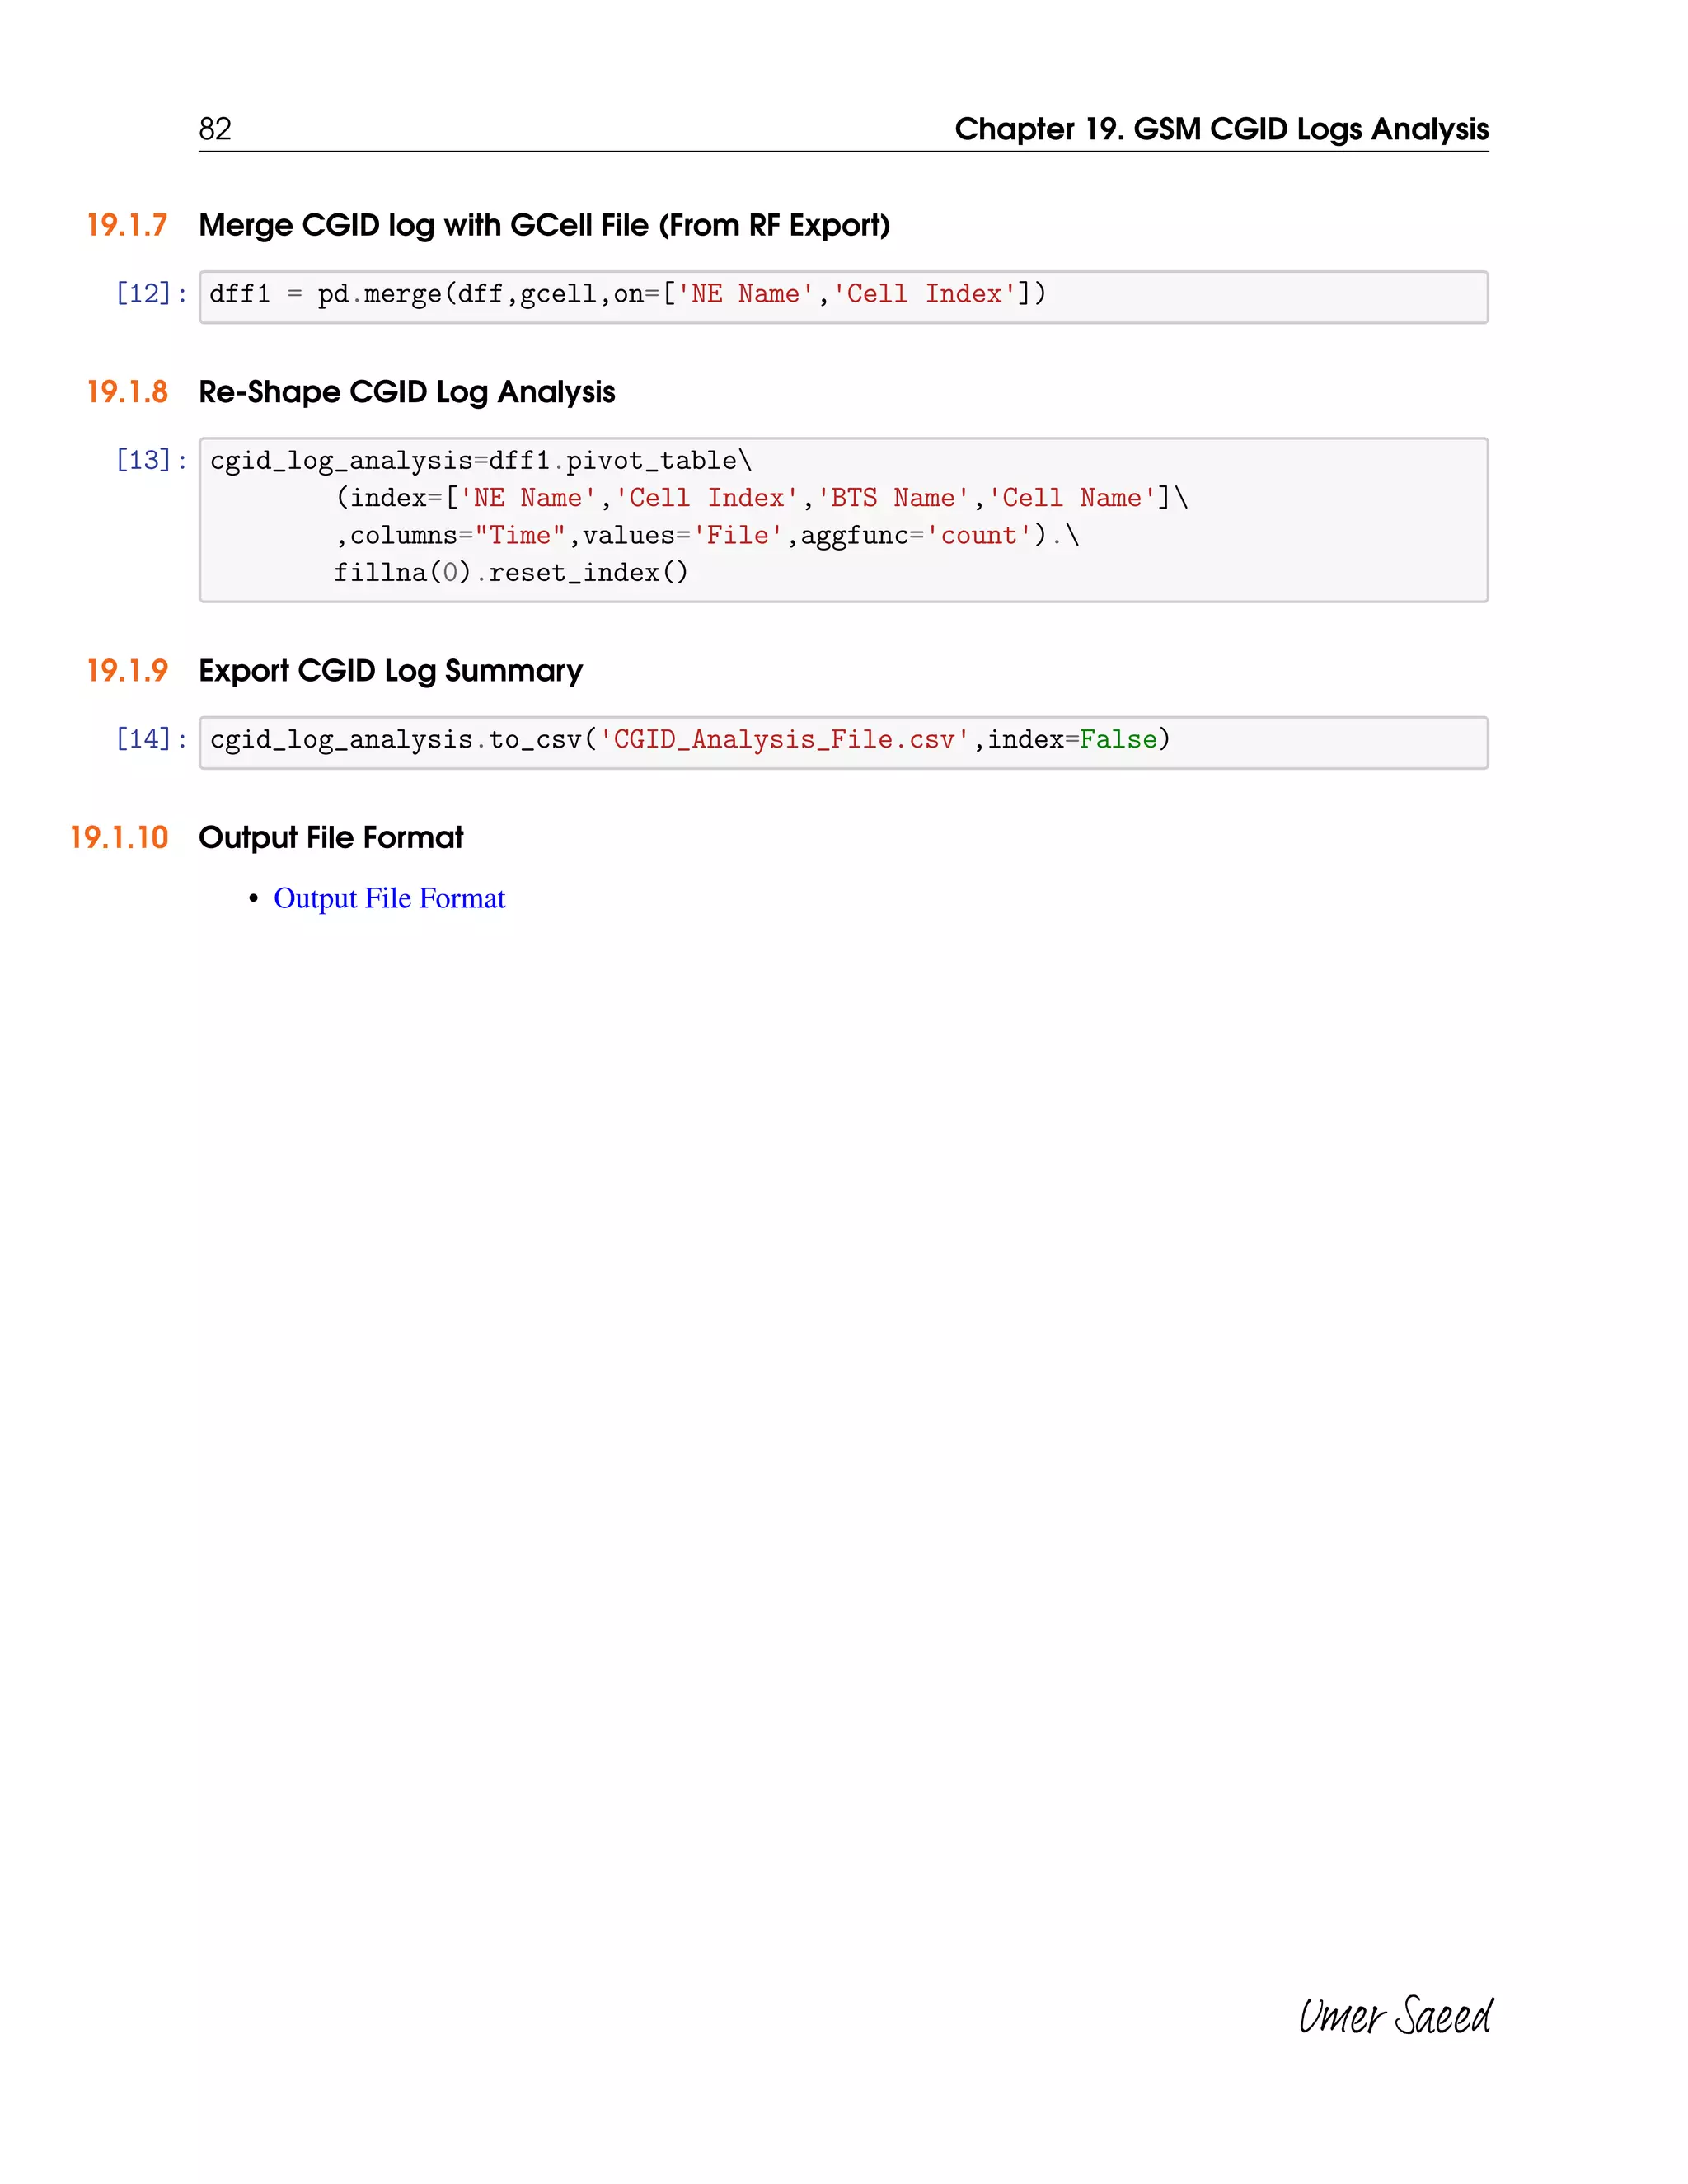Click the Umer Saeed signature text
This screenshot has height=2184, width=1688.
tap(1395, 2015)
